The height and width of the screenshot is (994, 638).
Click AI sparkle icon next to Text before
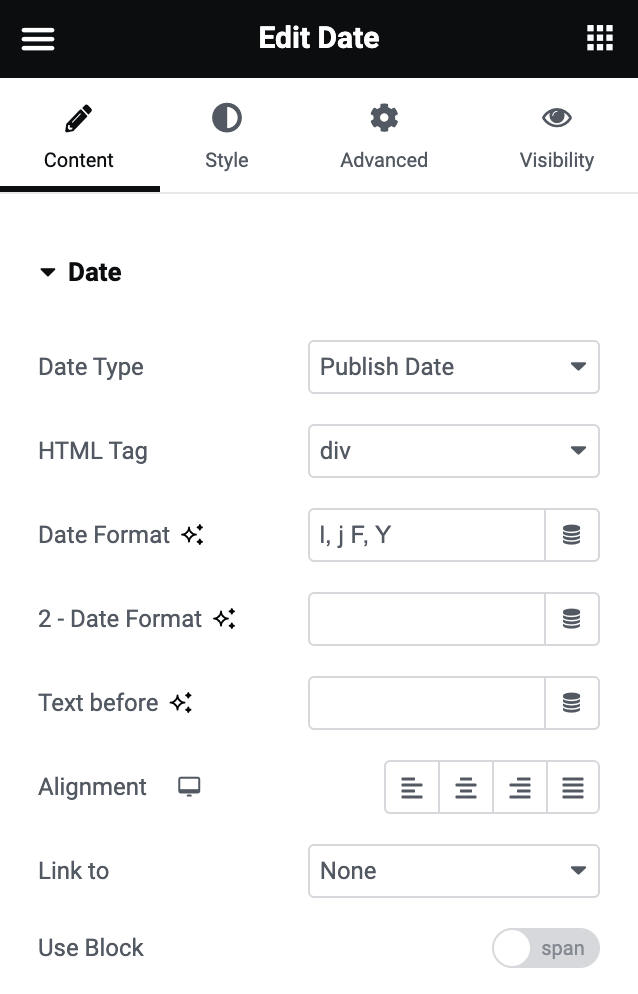click(181, 702)
